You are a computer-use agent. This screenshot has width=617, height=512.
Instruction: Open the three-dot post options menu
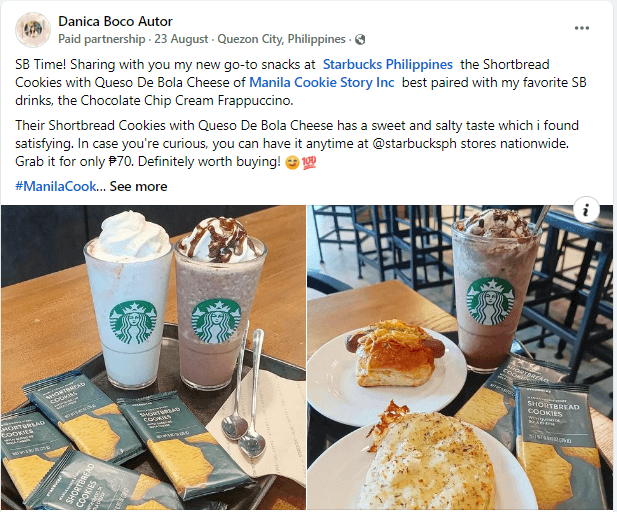582,28
